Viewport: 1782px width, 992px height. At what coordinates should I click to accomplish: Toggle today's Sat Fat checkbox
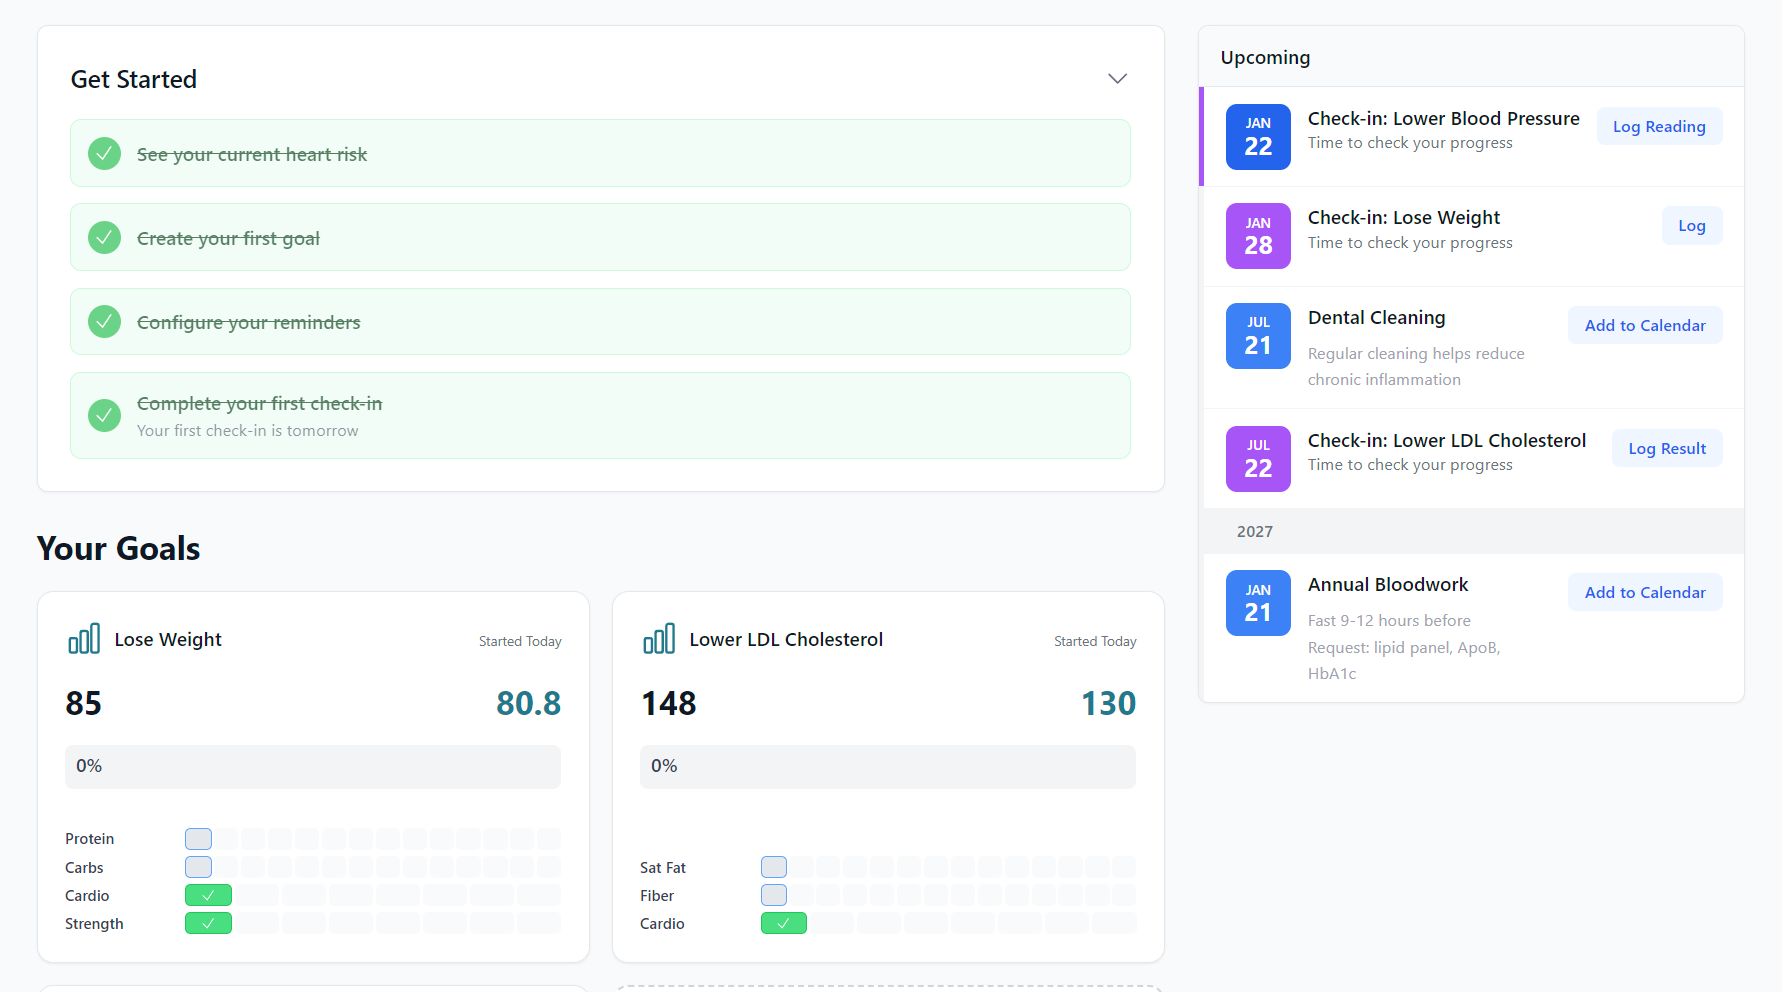click(x=773, y=867)
